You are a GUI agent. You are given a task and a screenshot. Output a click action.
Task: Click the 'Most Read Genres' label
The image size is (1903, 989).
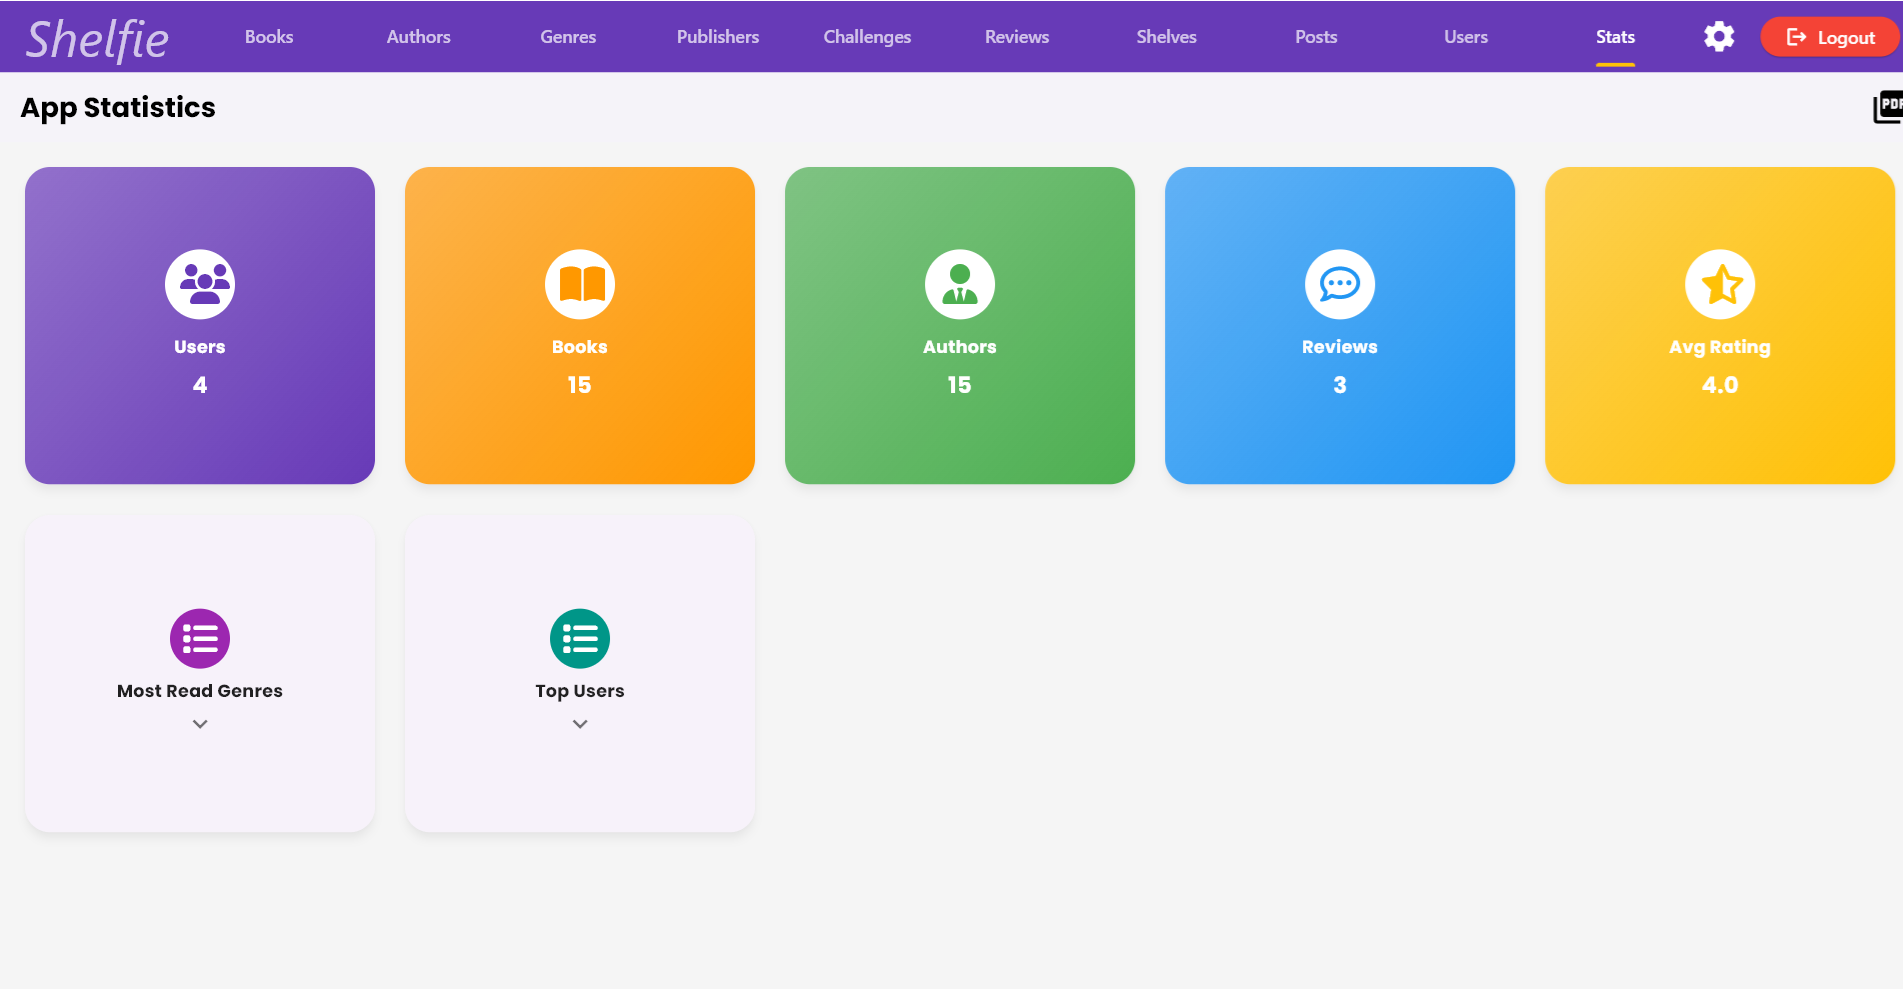pos(200,691)
